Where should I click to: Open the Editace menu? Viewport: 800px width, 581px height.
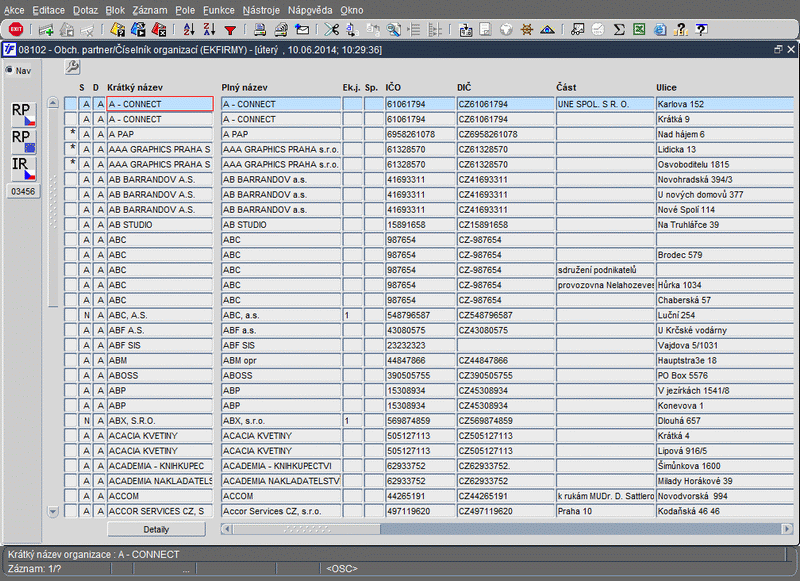coord(48,10)
